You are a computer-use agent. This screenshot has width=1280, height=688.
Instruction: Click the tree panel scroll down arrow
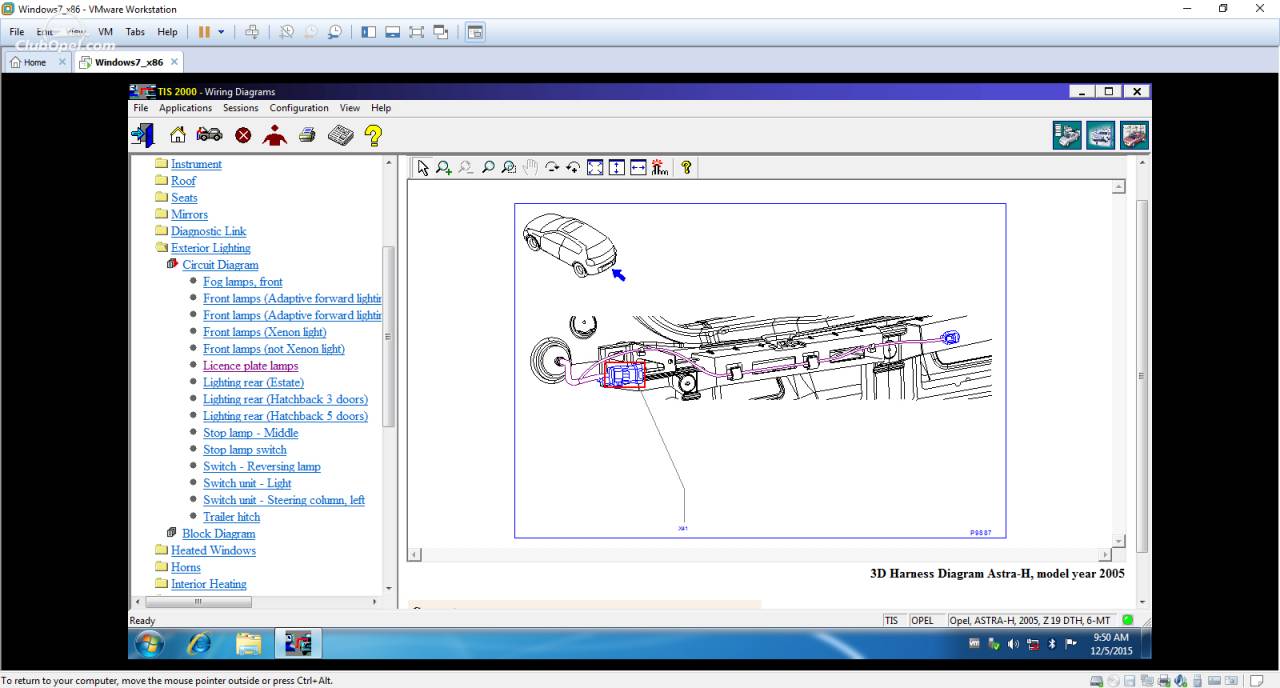(x=389, y=589)
